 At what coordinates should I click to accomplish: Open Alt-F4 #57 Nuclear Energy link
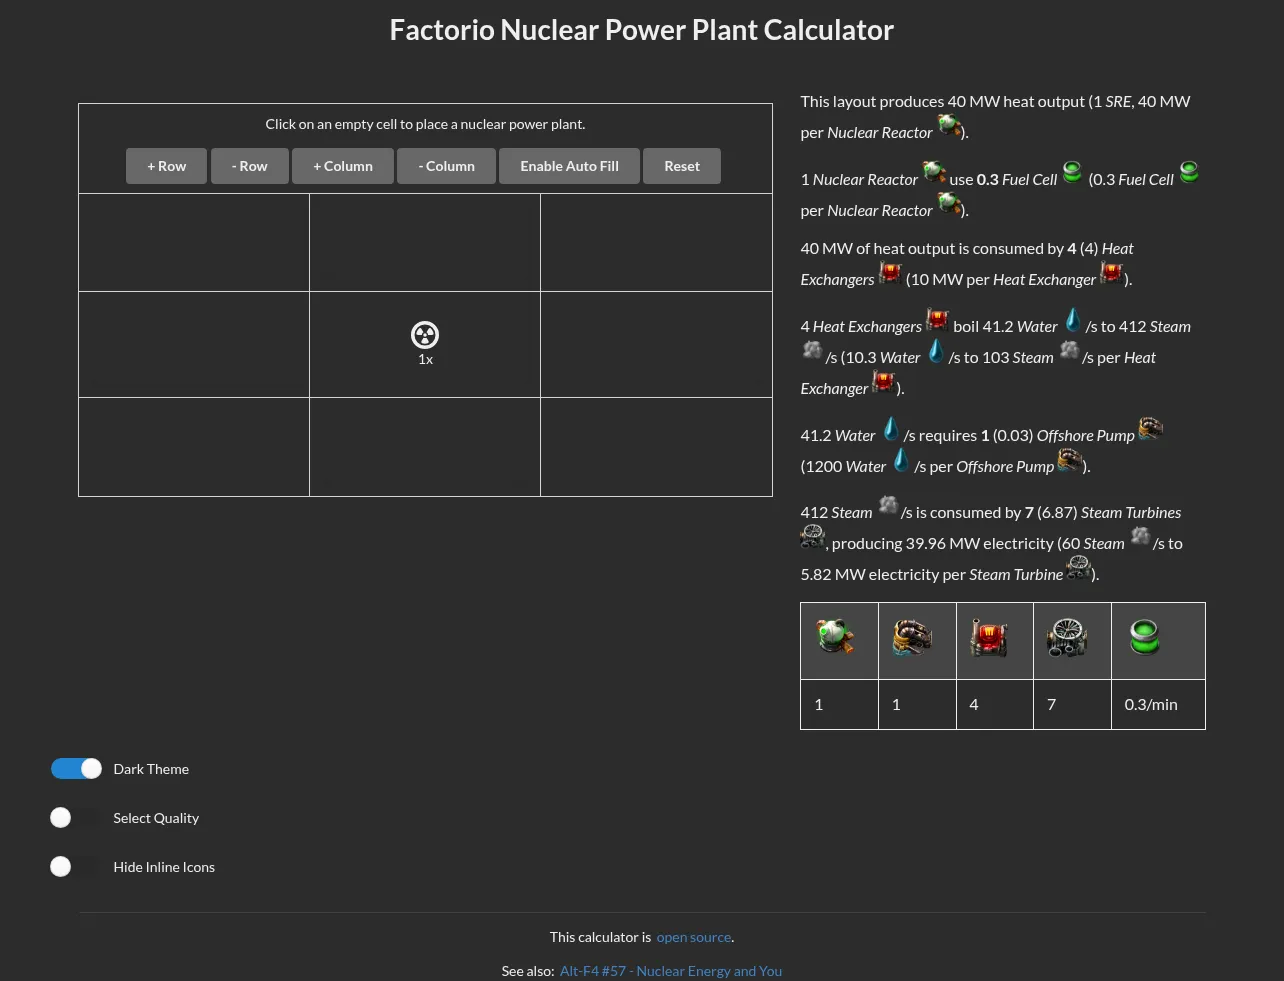tap(671, 971)
